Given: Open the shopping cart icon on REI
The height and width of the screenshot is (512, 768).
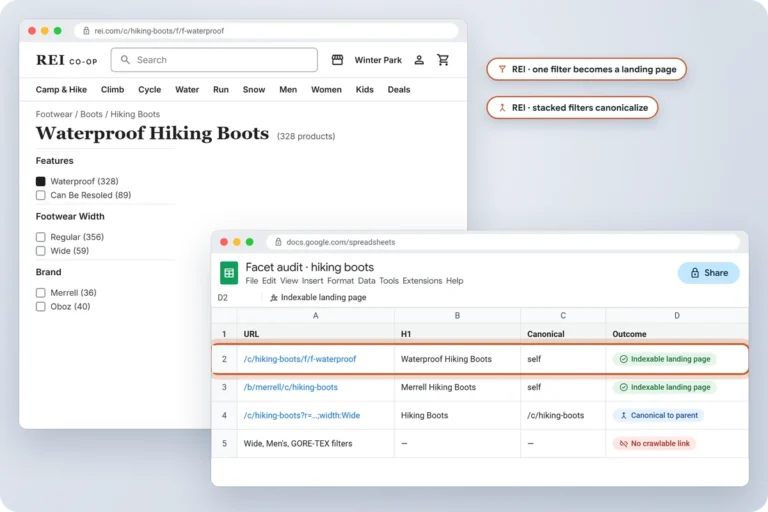Looking at the screenshot, I should 443,60.
